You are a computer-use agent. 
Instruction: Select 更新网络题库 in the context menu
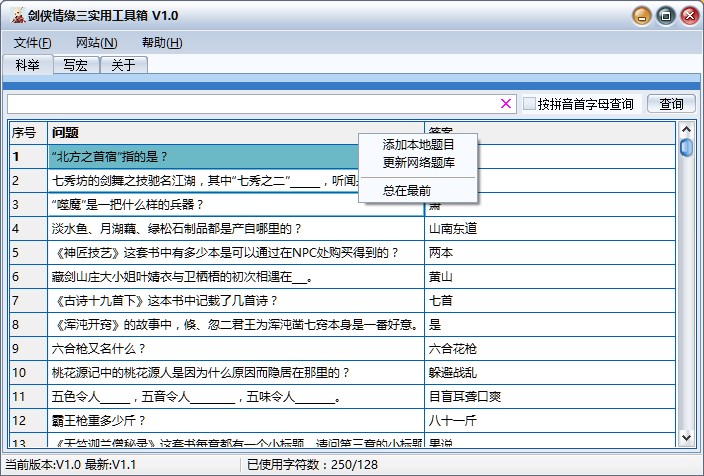419,162
